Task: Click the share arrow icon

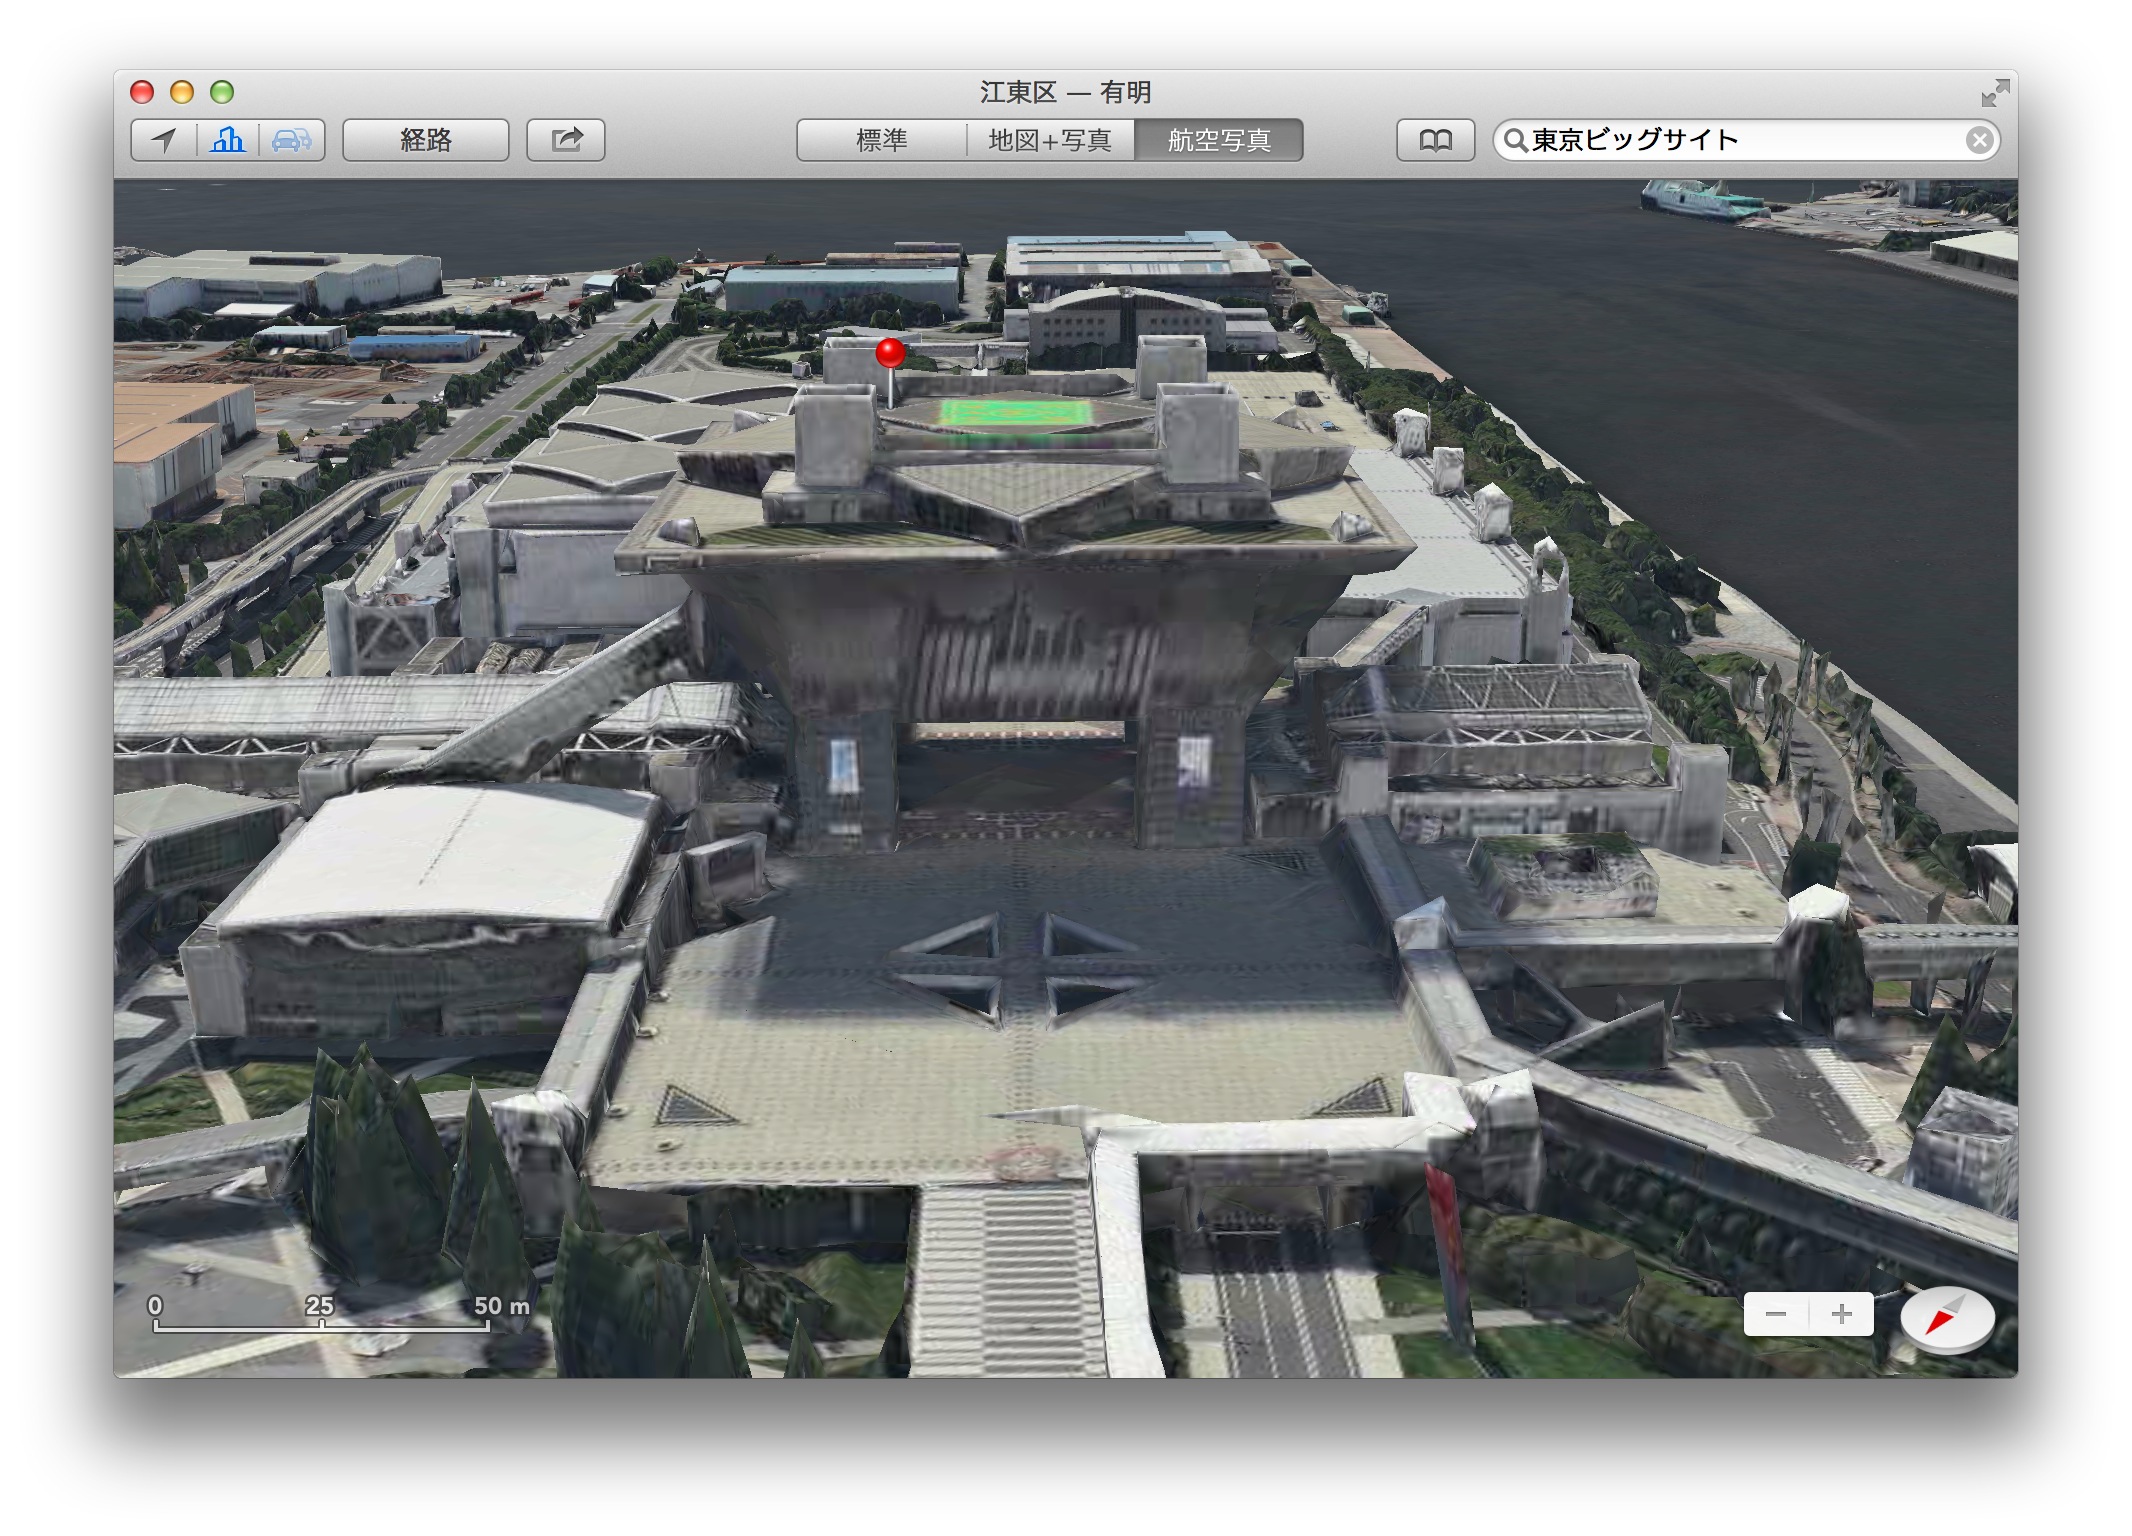Action: click(x=566, y=140)
